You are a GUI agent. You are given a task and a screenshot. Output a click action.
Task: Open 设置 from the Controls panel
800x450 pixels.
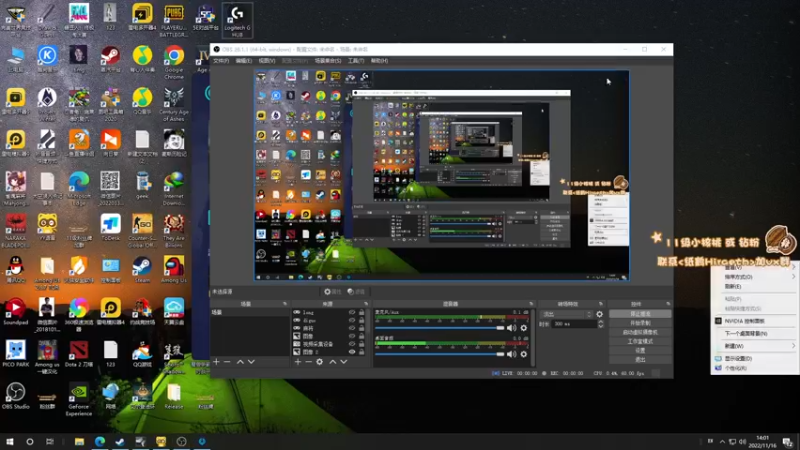tap(640, 351)
